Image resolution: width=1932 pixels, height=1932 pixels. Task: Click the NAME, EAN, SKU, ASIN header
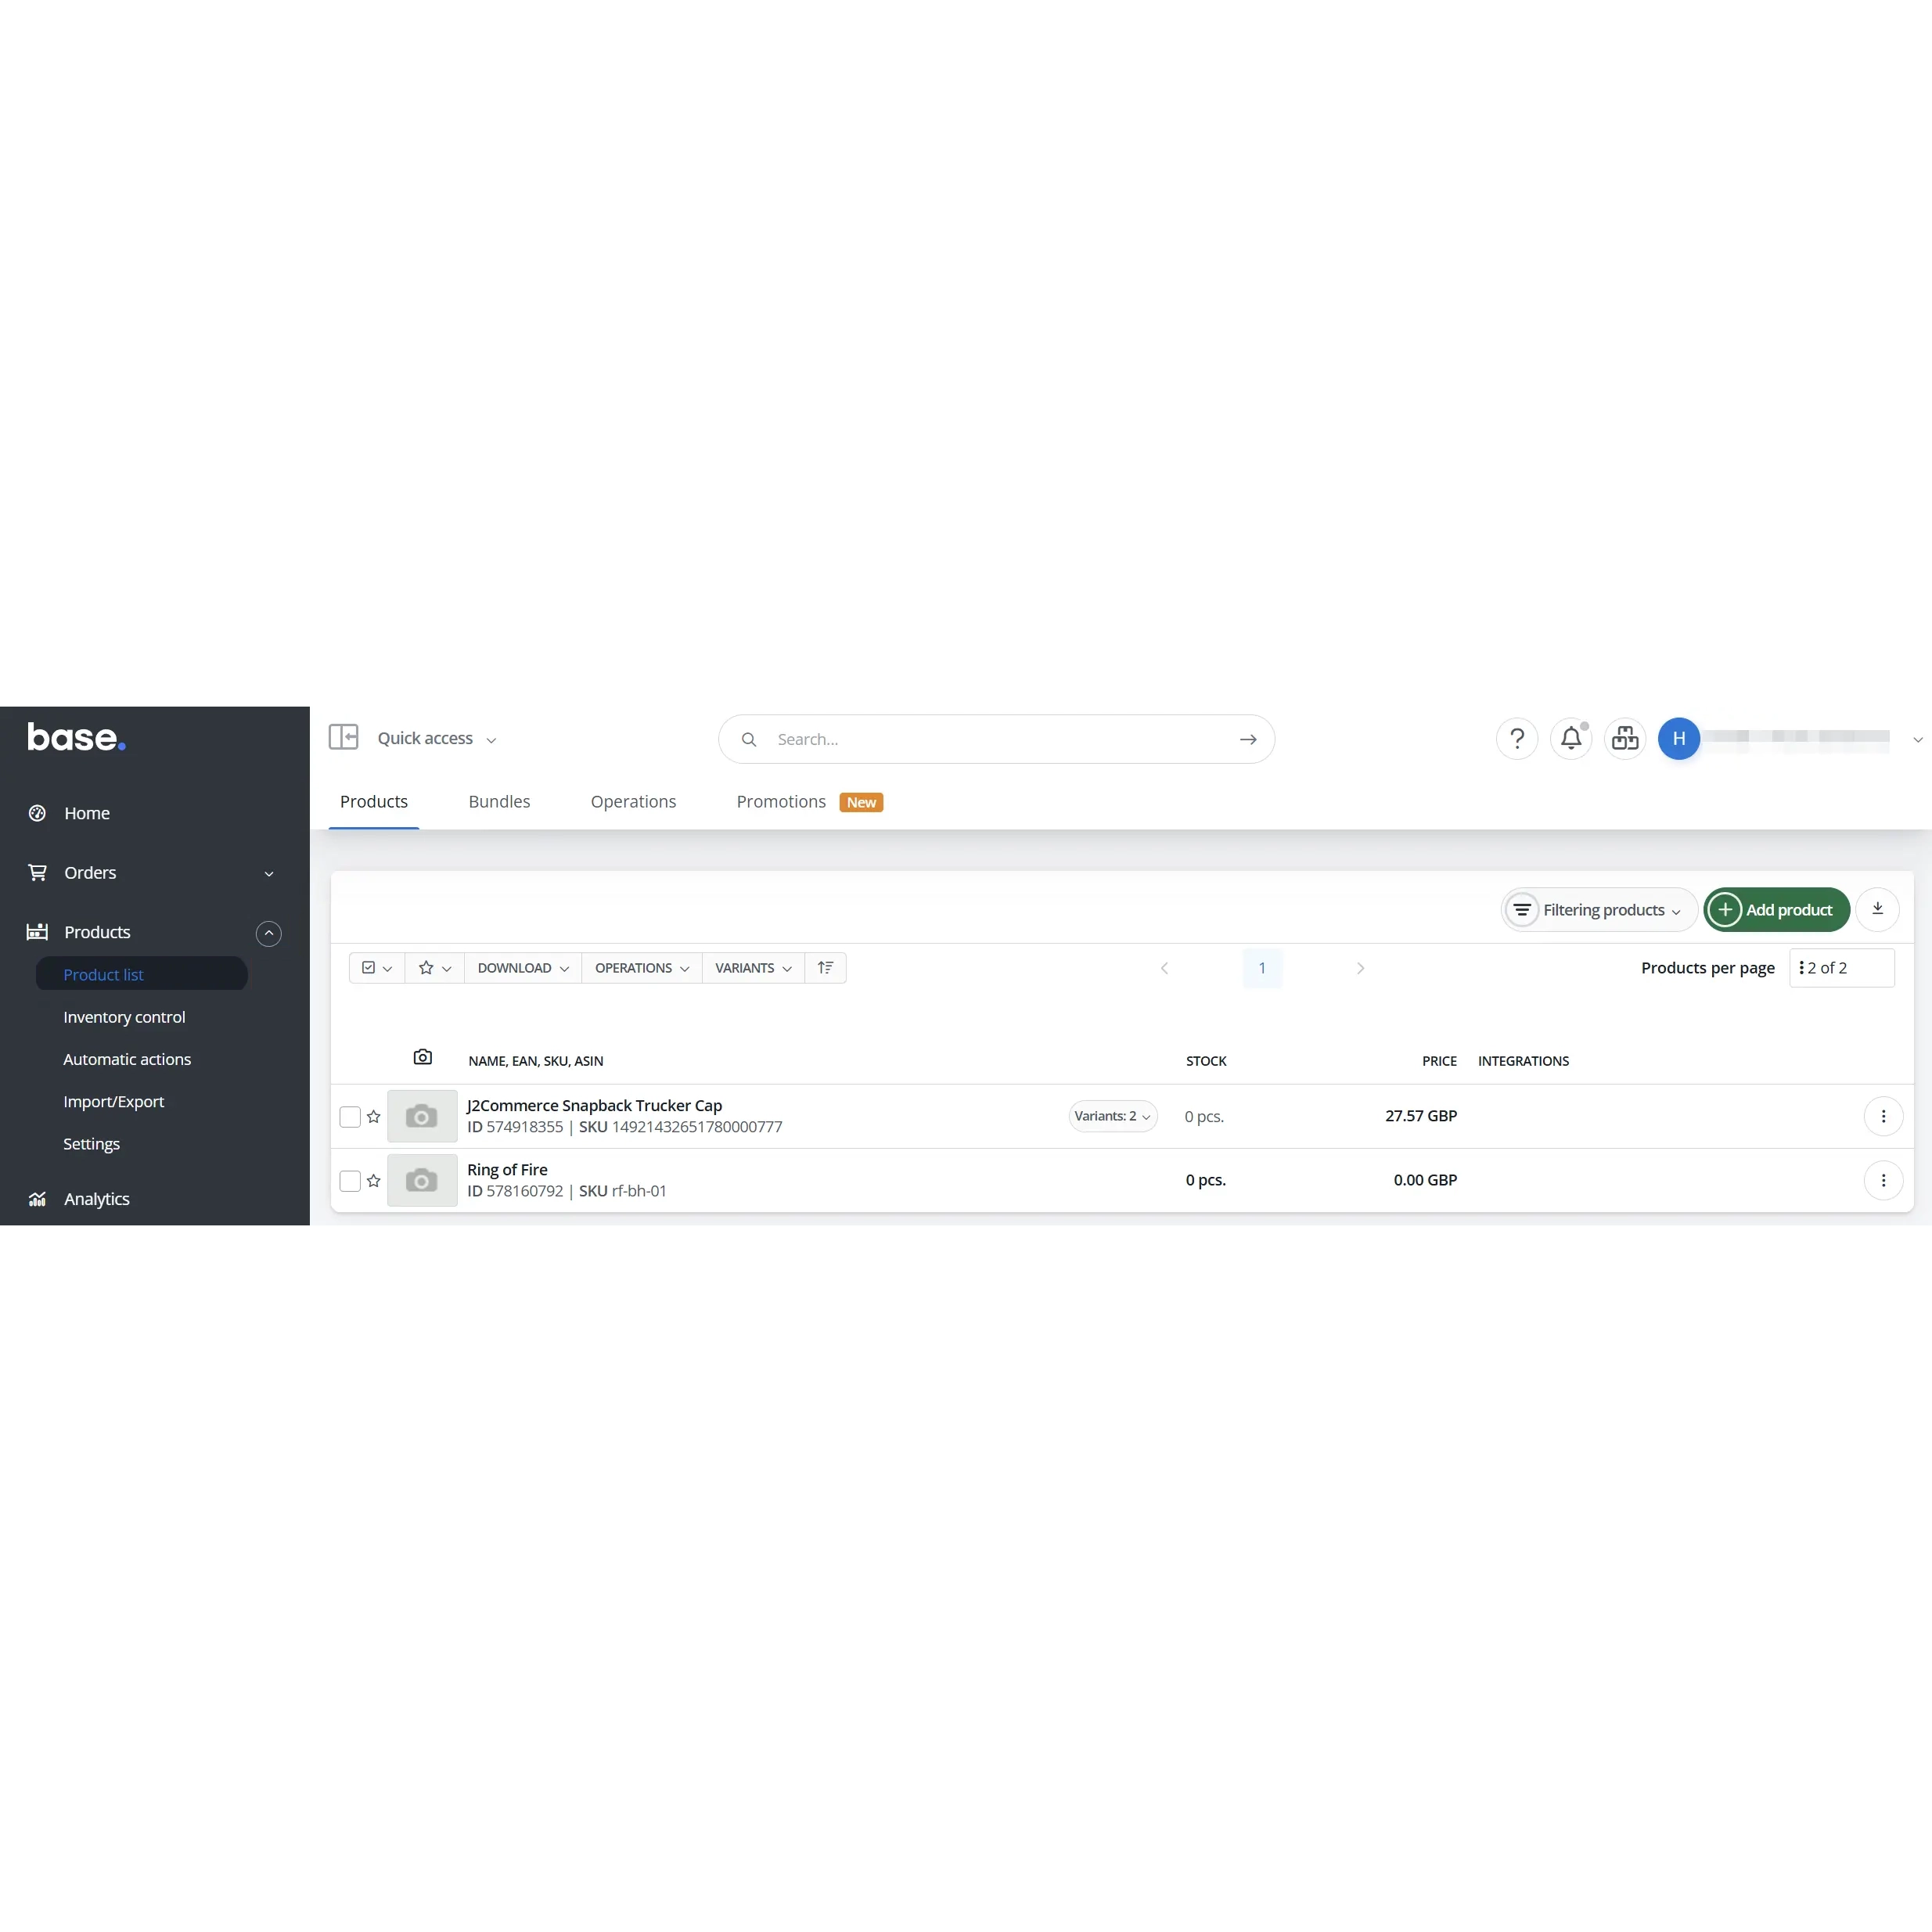pyautogui.click(x=535, y=1061)
